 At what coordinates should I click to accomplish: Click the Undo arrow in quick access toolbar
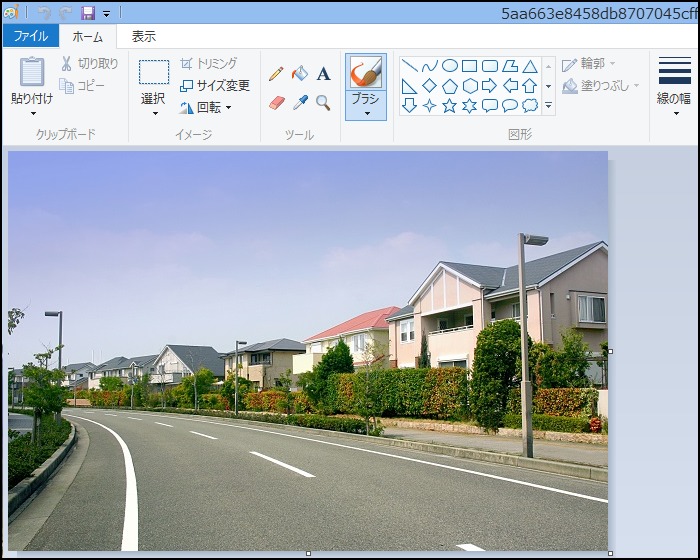(44, 13)
